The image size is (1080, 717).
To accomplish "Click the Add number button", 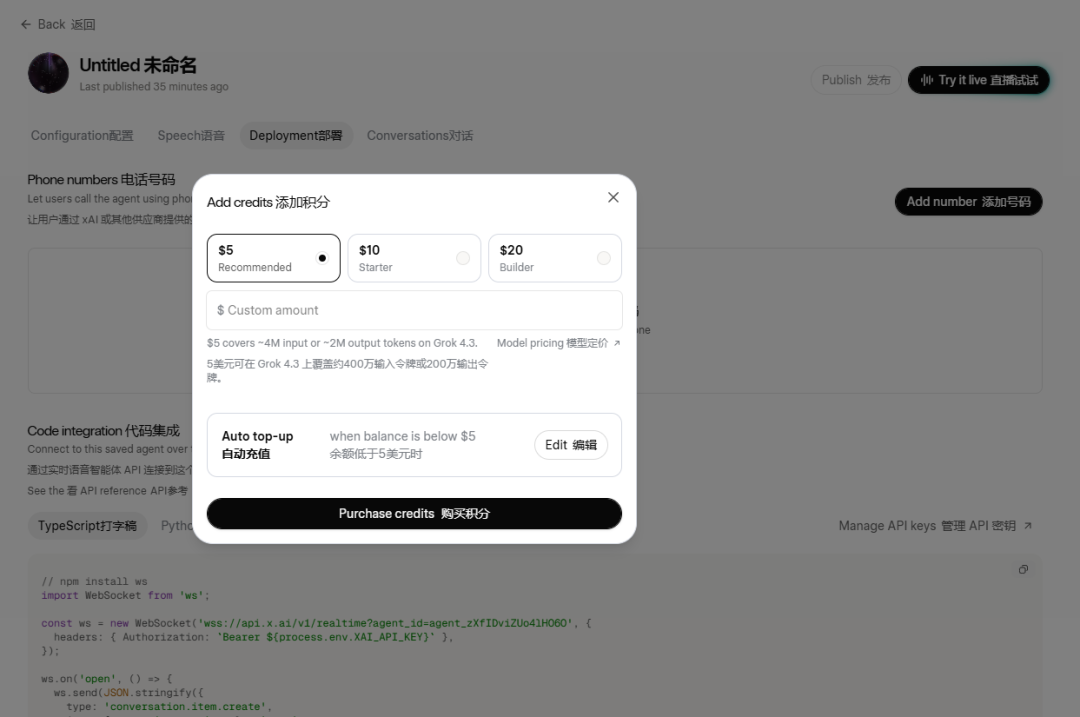I will [968, 202].
